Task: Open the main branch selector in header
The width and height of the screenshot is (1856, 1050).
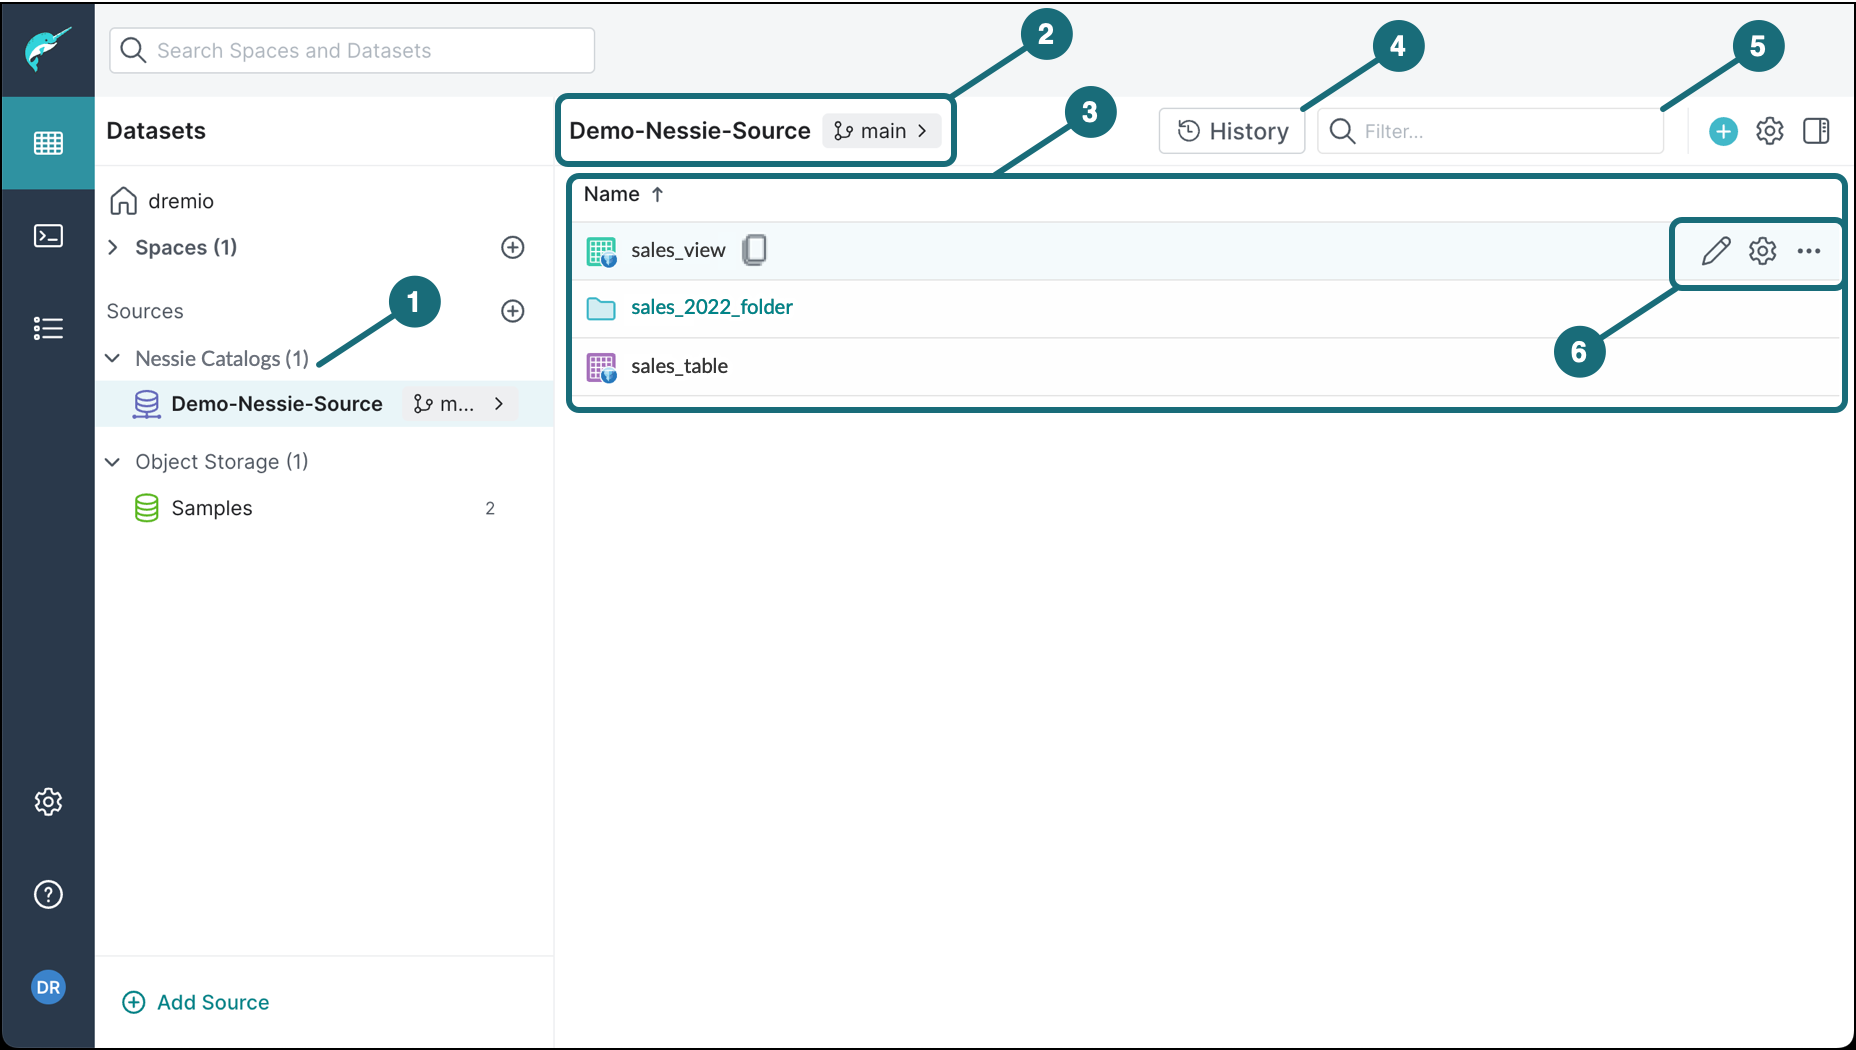Action: pos(881,131)
